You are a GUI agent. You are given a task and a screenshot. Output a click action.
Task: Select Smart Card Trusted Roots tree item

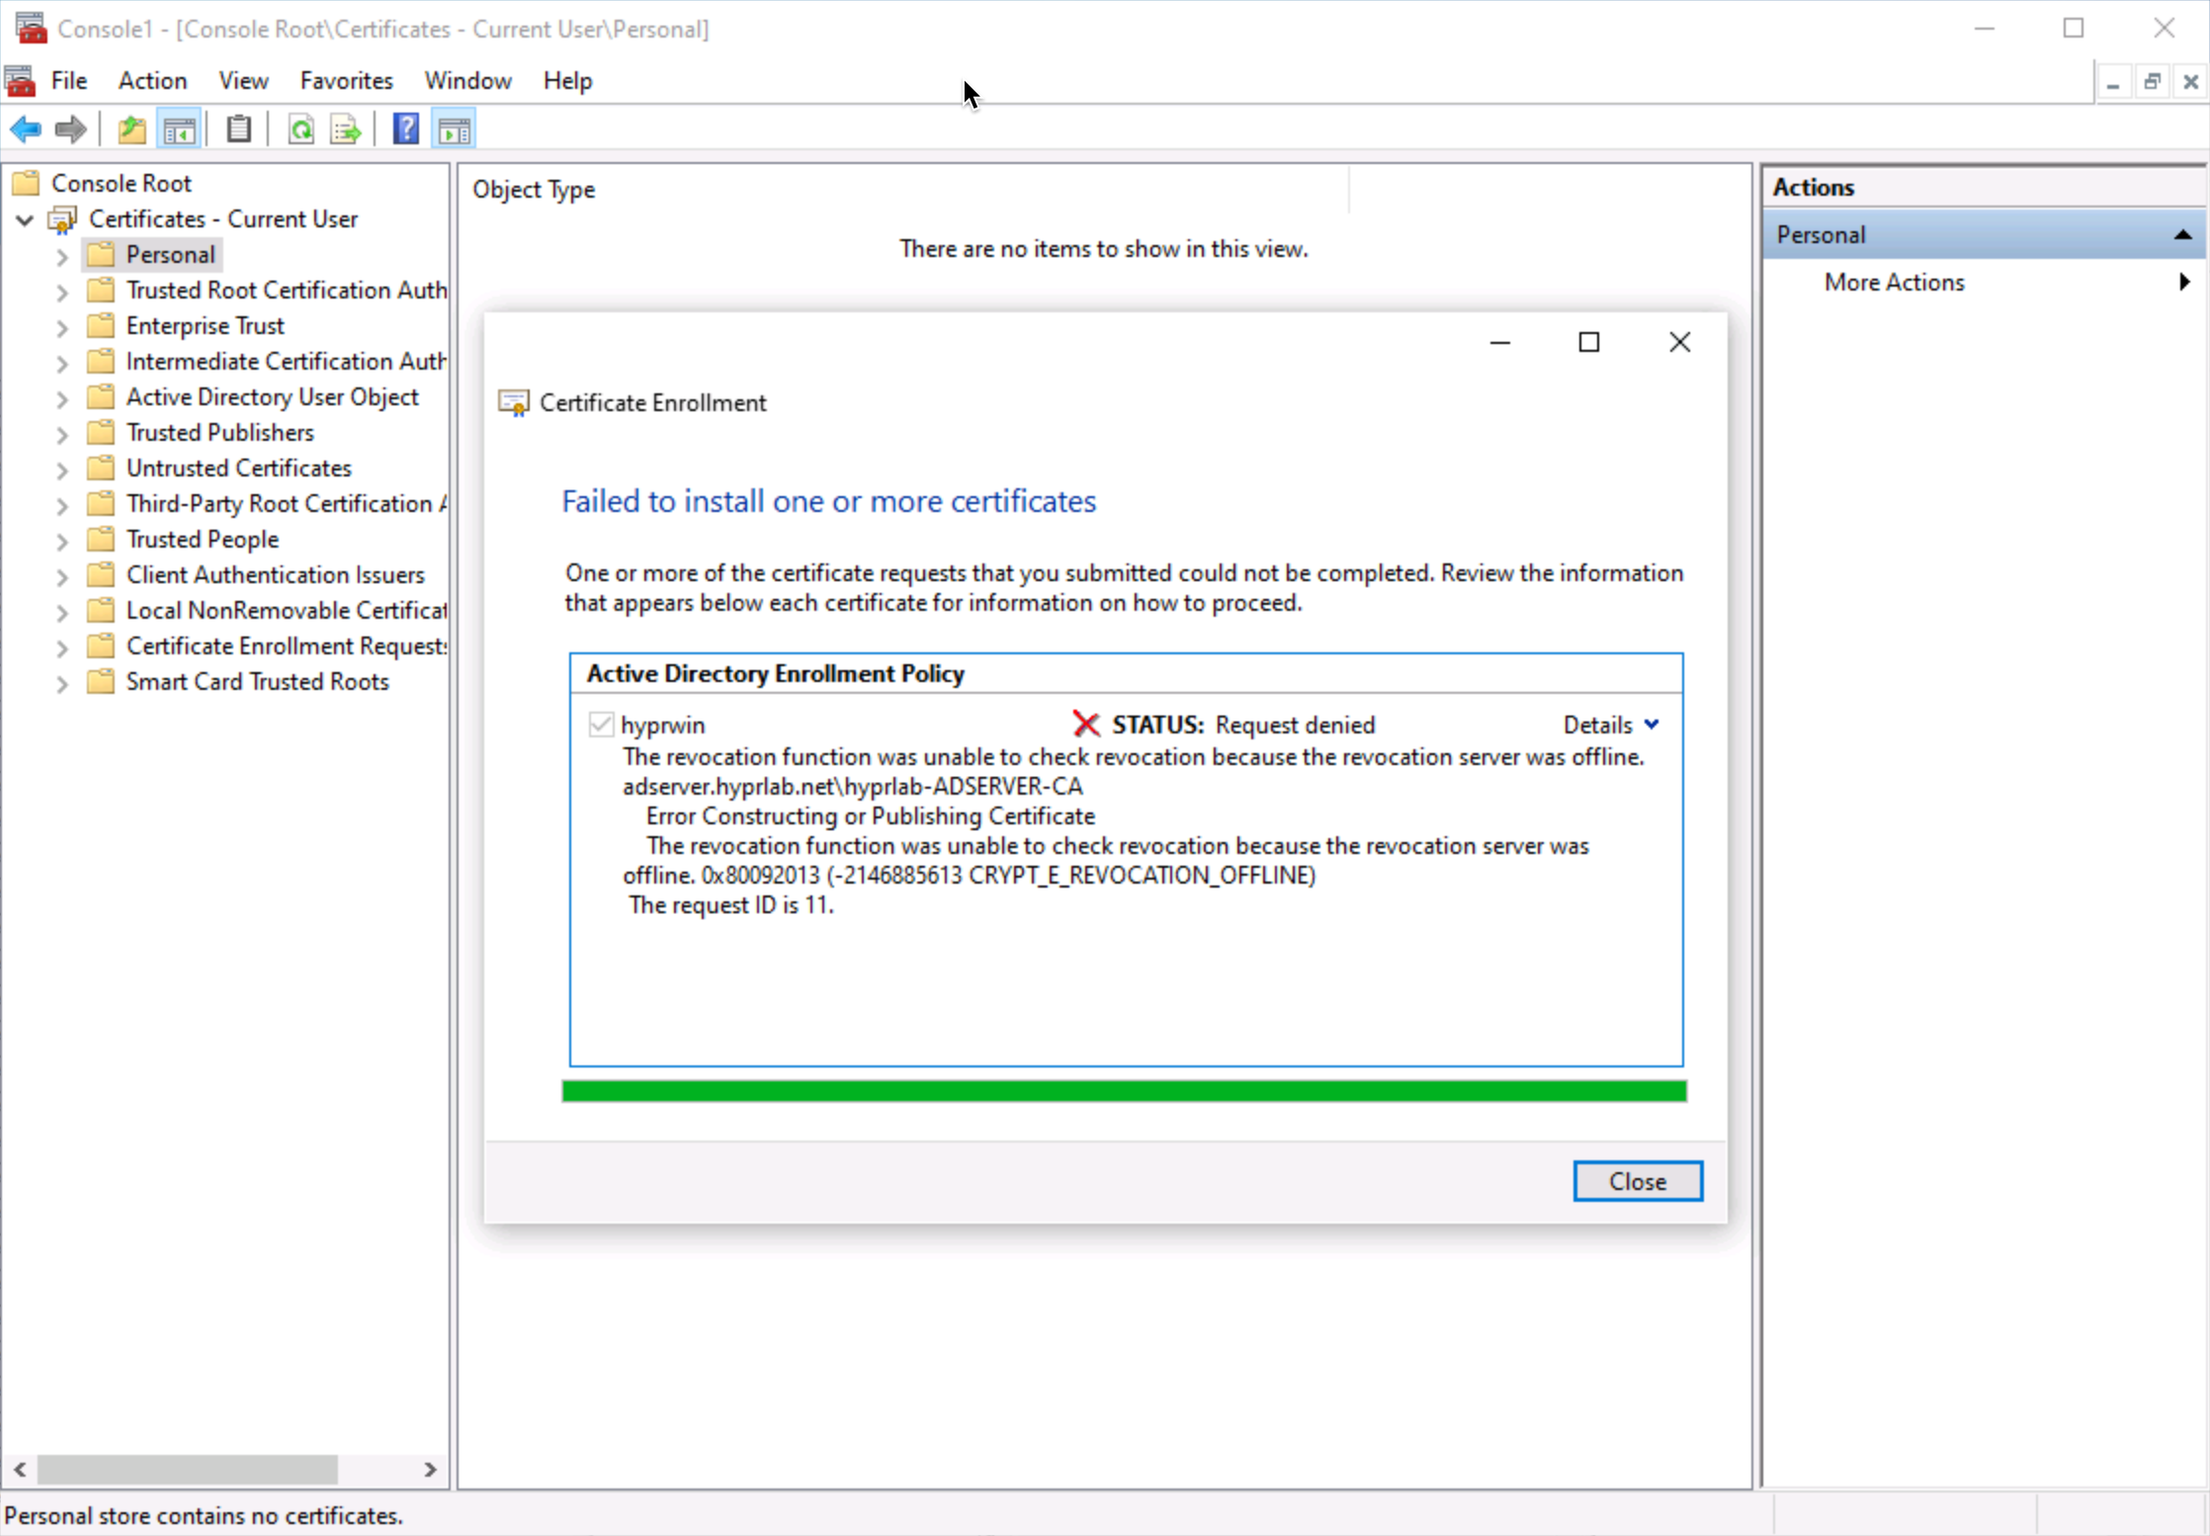[257, 681]
